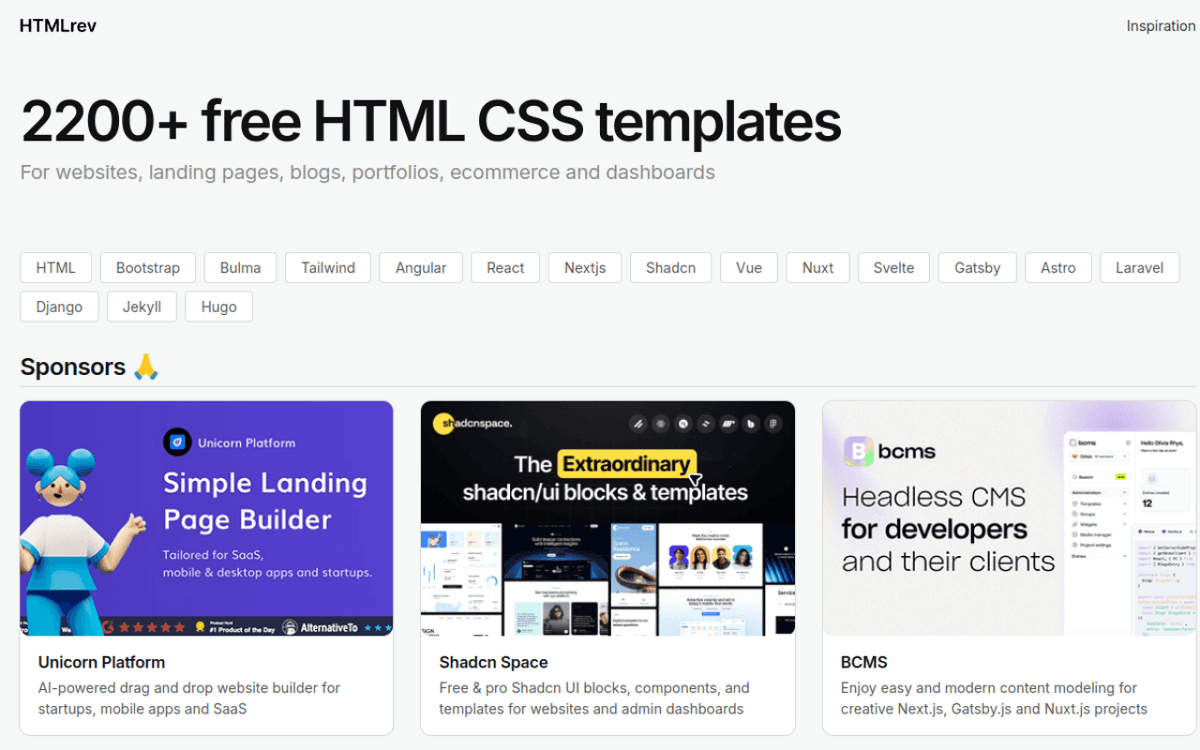Choose the Bulma category tag

tap(240, 268)
